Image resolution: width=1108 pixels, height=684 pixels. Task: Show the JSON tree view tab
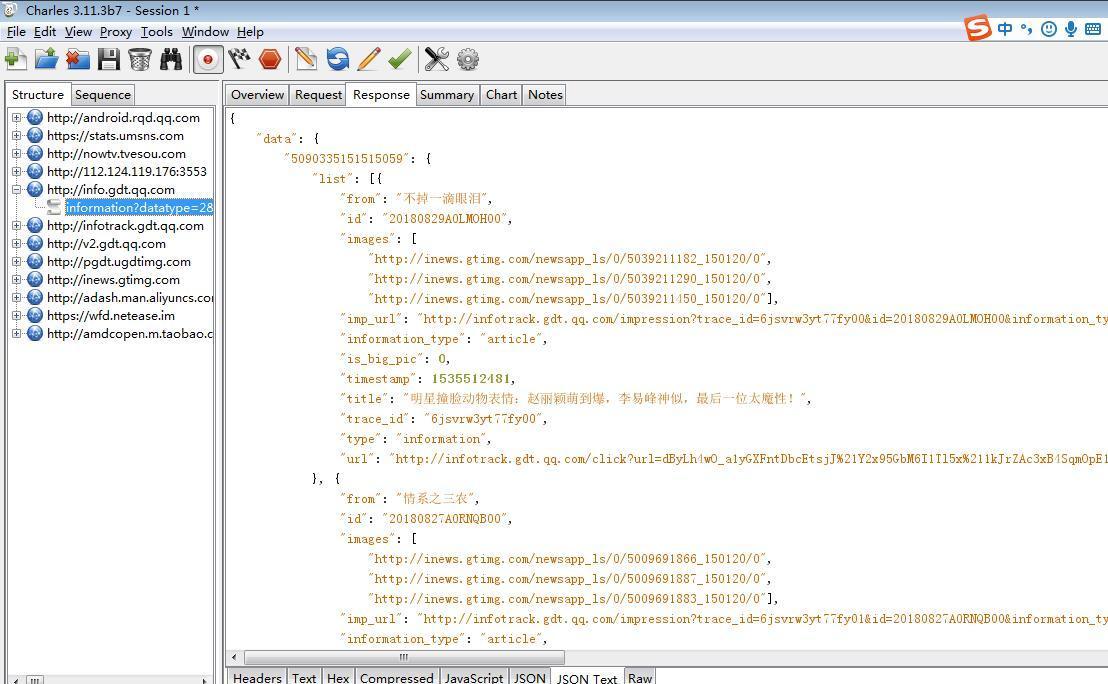pyautogui.click(x=529, y=677)
